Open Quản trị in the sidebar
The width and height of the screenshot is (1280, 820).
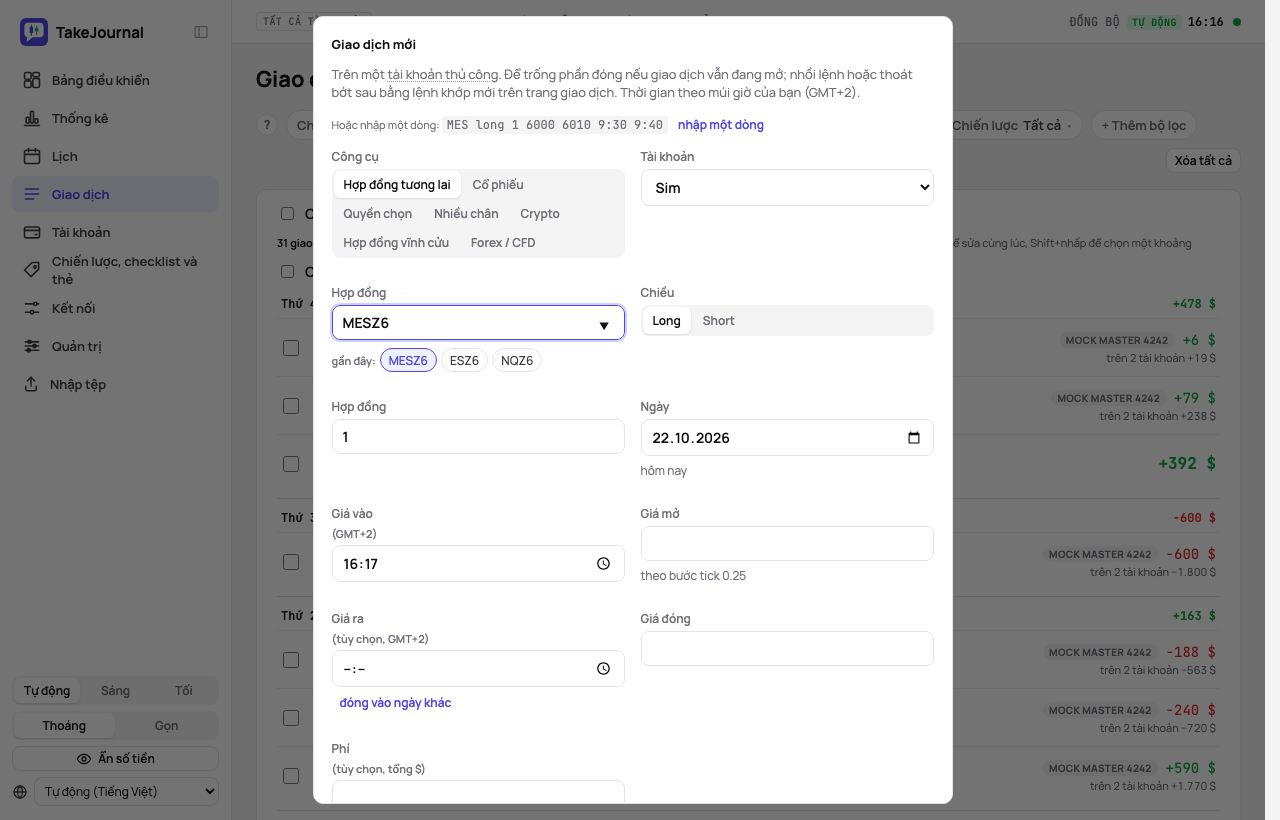[115, 346]
